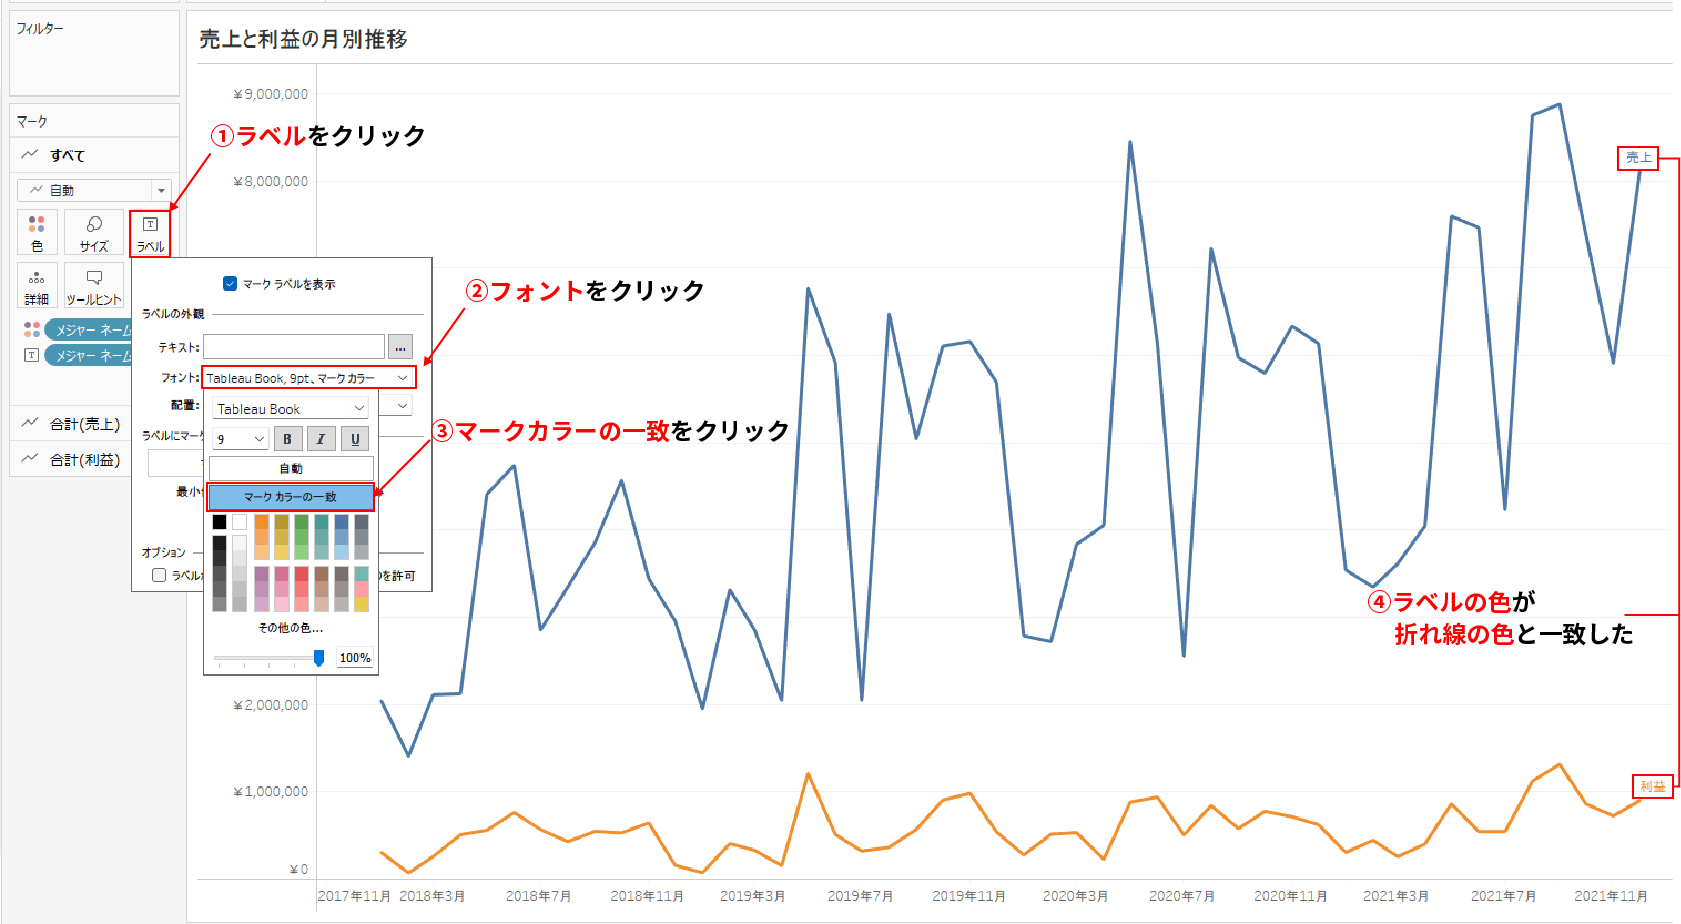Click the 2020年11月 x-axis label

coord(1291,896)
